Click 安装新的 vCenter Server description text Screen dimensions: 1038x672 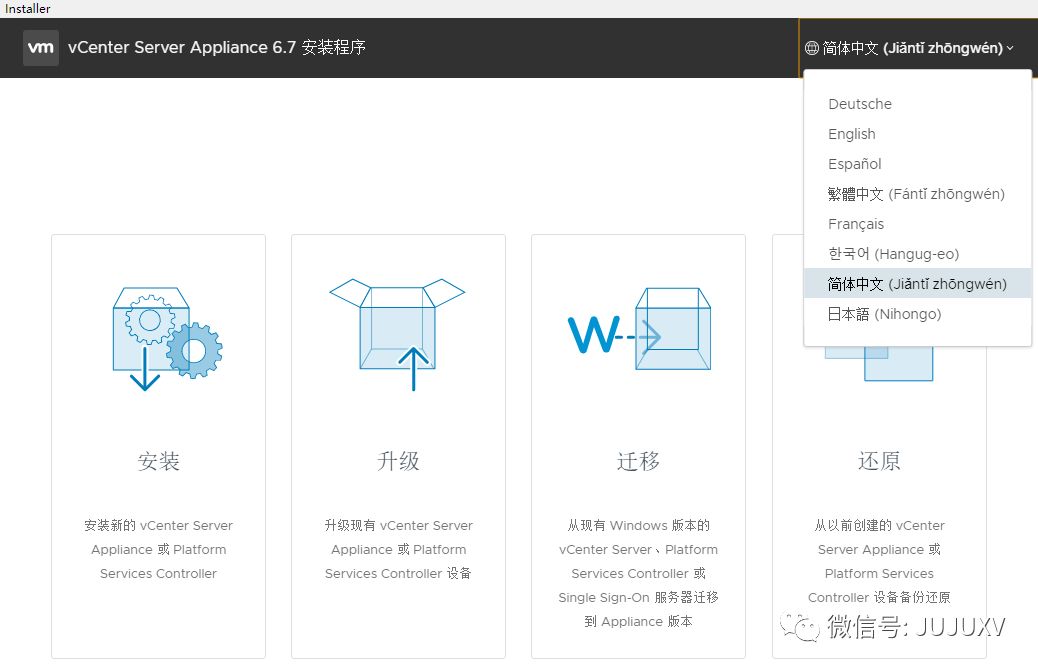(158, 550)
